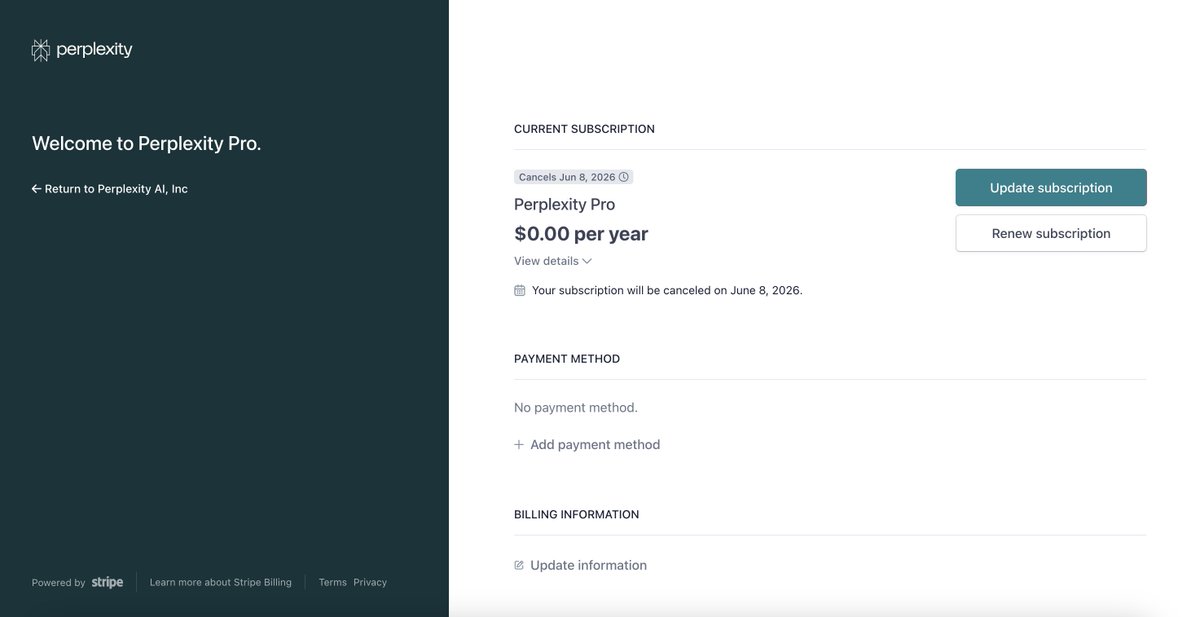Viewport: 1200px width, 617px height.
Task: Click the Stripe logo in the footer
Action: click(107, 582)
